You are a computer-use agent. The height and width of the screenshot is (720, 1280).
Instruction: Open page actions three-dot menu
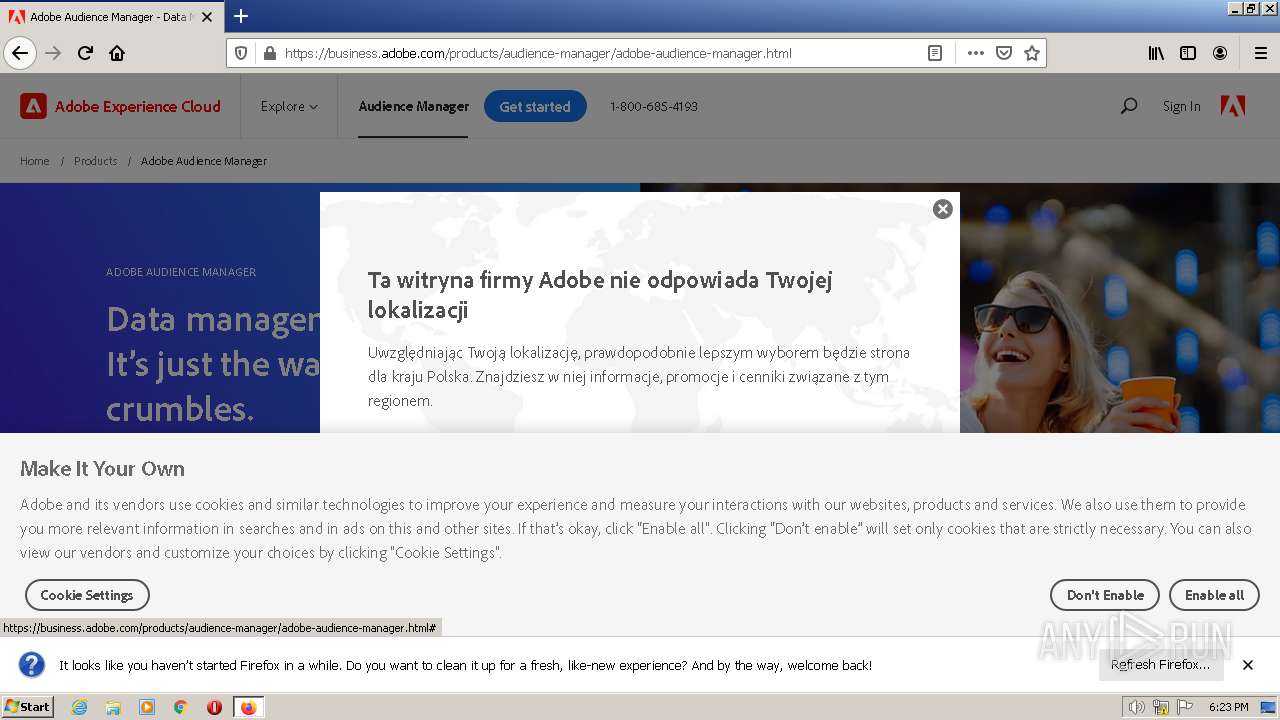click(x=975, y=53)
